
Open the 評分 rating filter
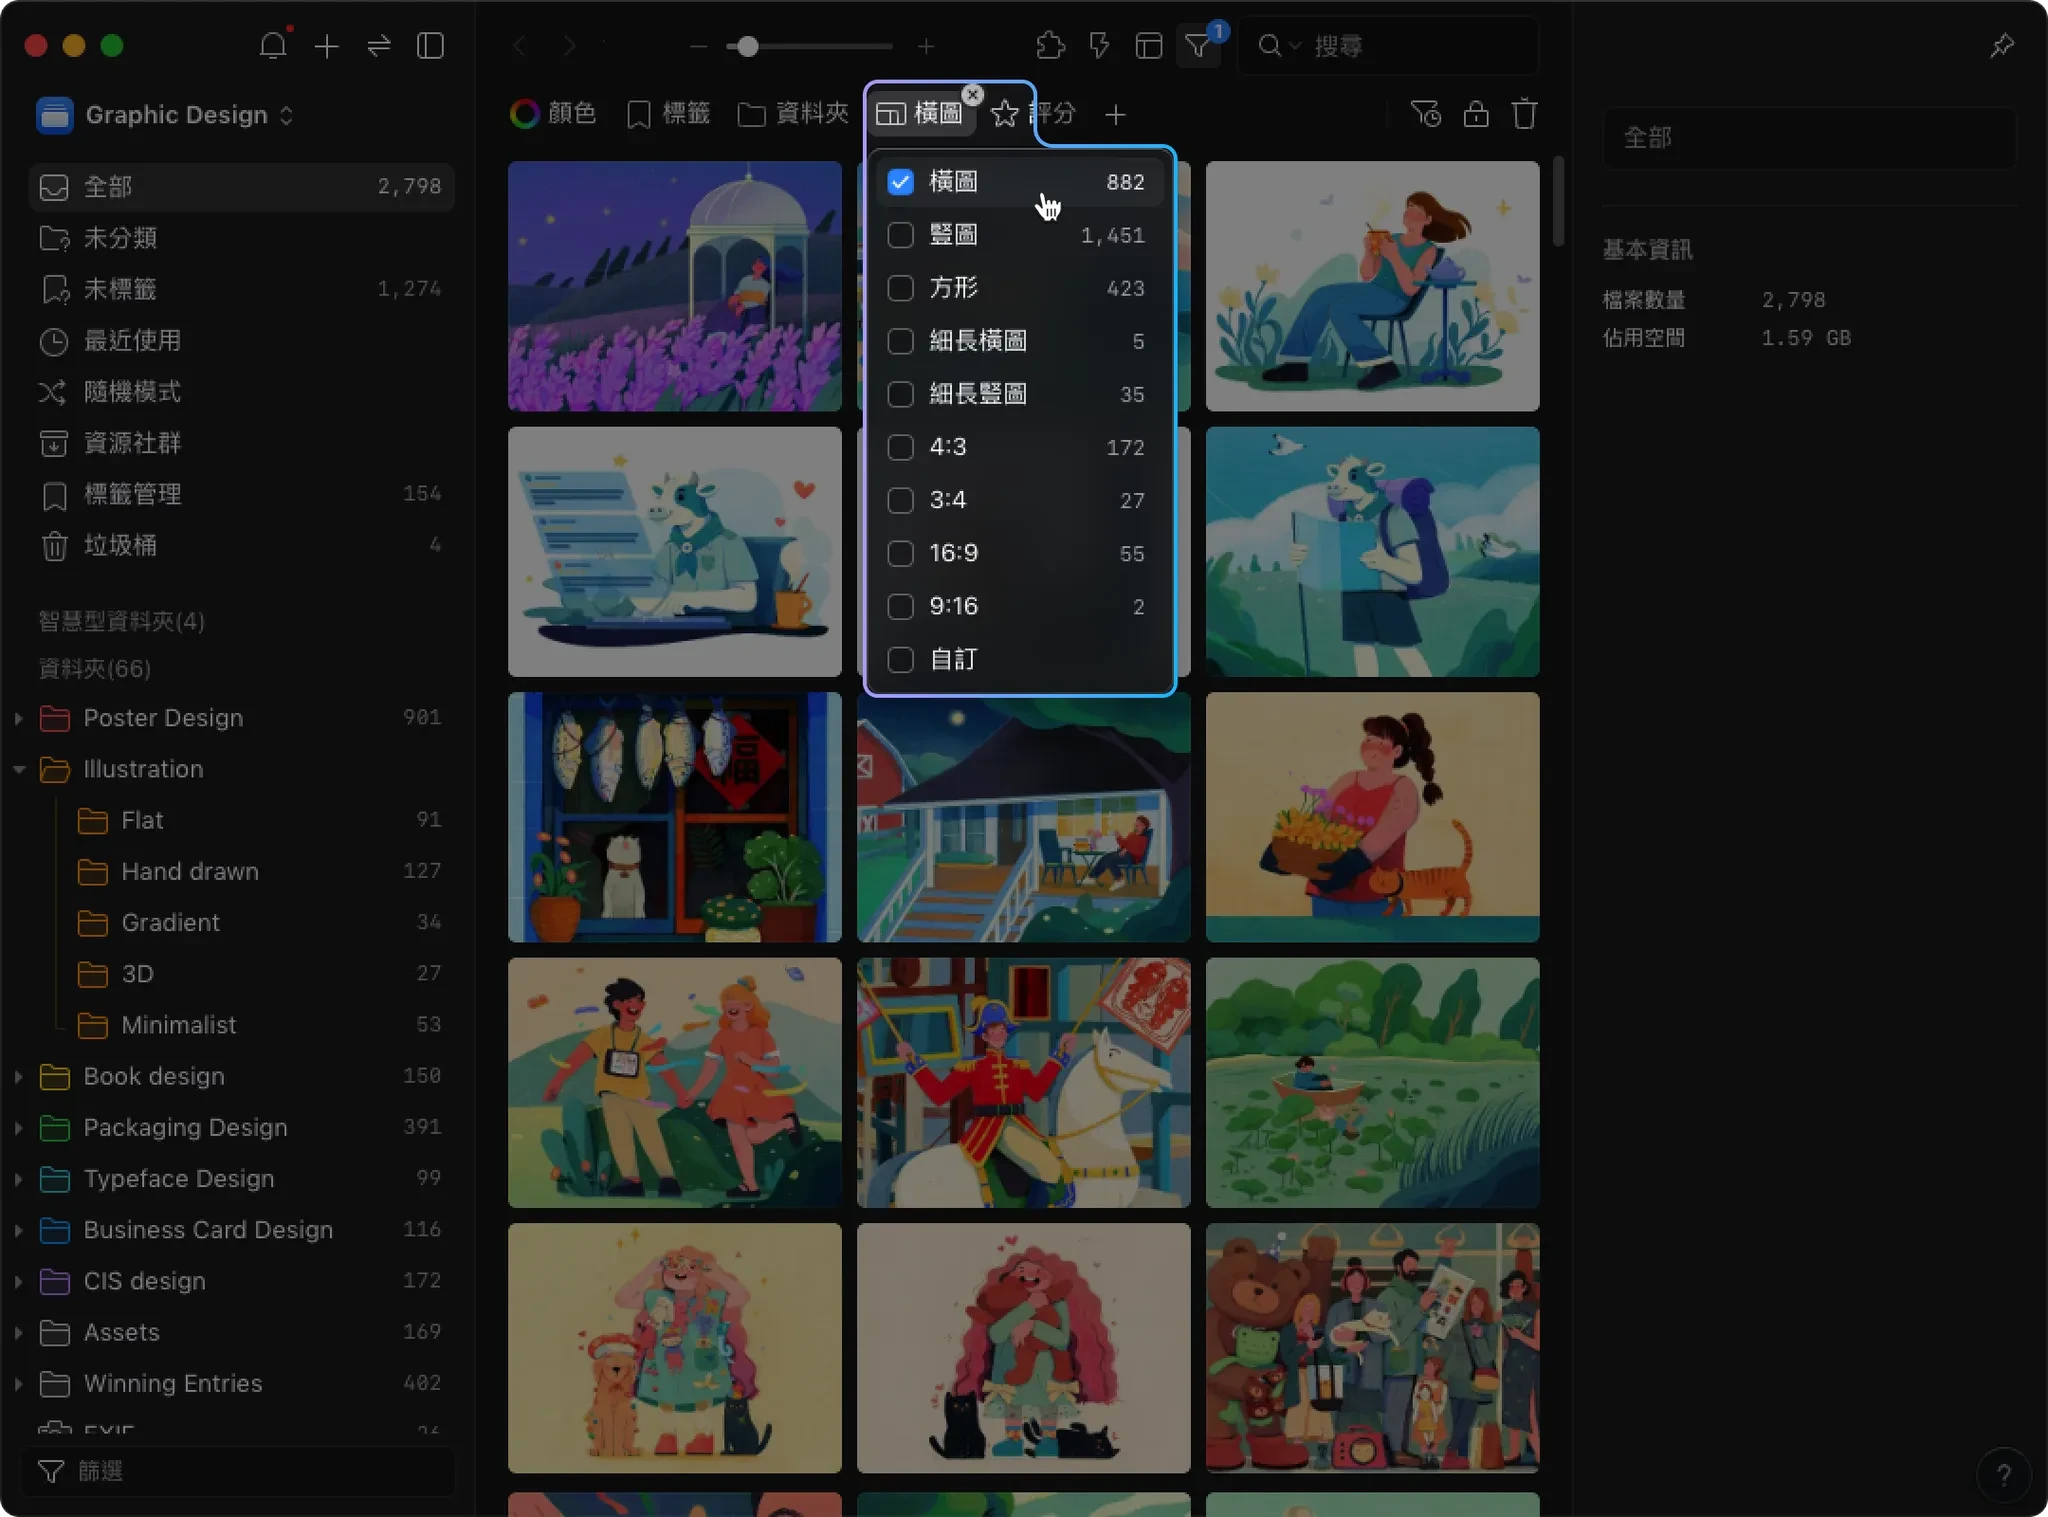(1033, 114)
